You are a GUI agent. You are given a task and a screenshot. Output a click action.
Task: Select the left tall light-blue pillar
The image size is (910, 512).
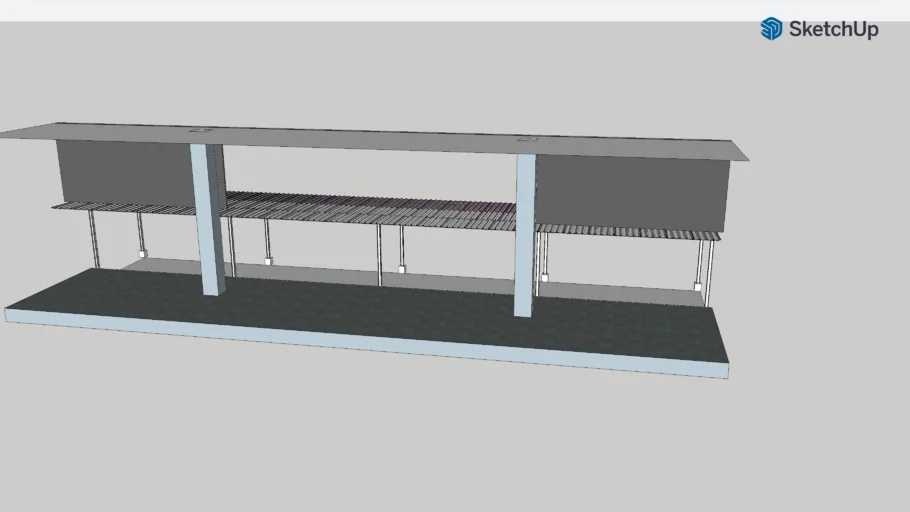210,220
